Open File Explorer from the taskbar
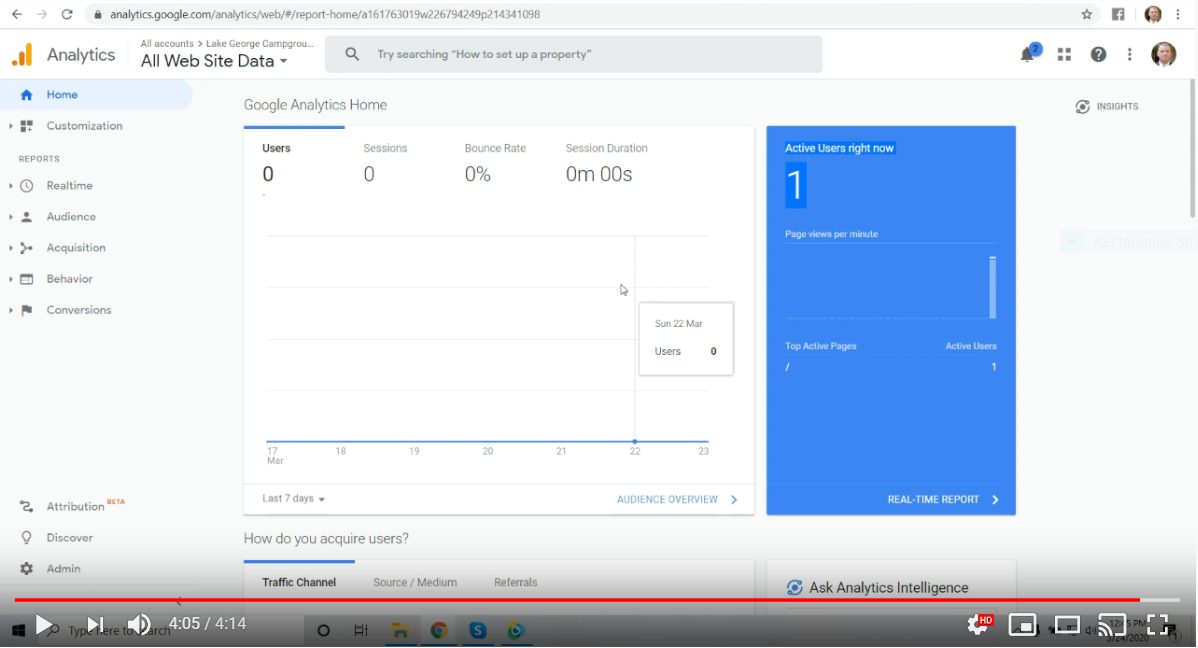Screen dimensions: 1198x648 [x=400, y=630]
